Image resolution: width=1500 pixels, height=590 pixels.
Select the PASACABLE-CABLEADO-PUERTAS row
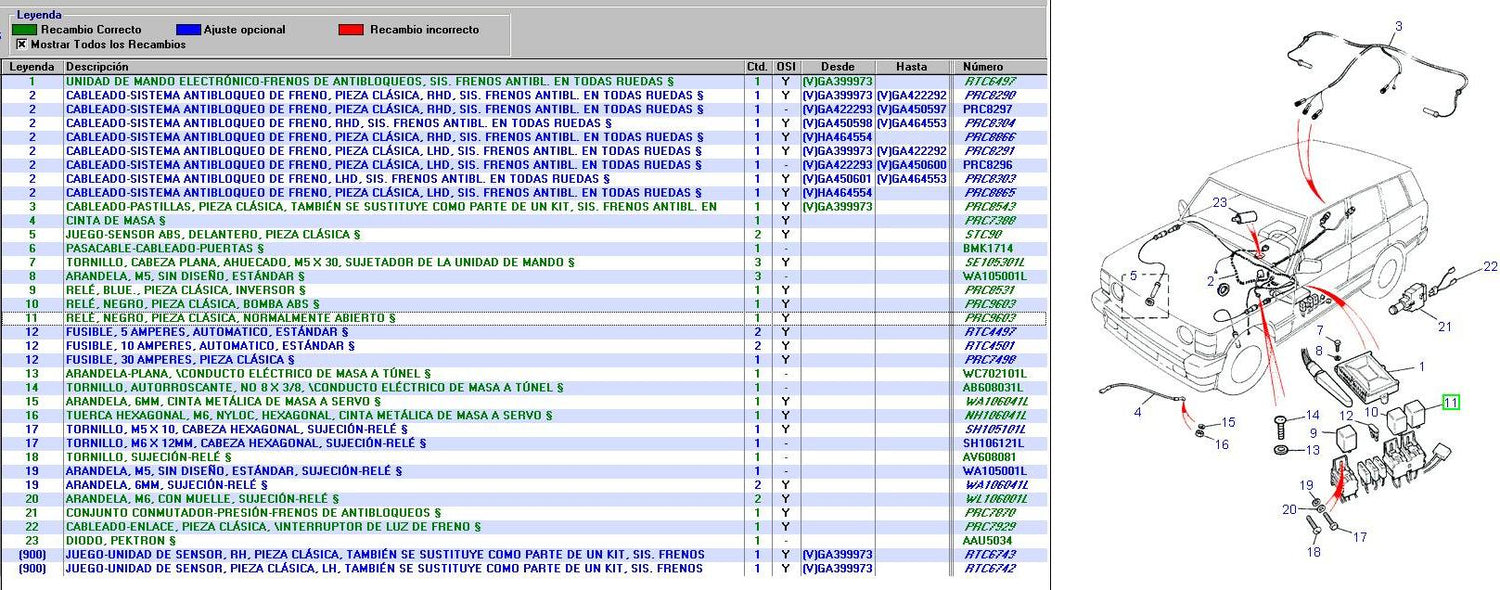point(523,248)
